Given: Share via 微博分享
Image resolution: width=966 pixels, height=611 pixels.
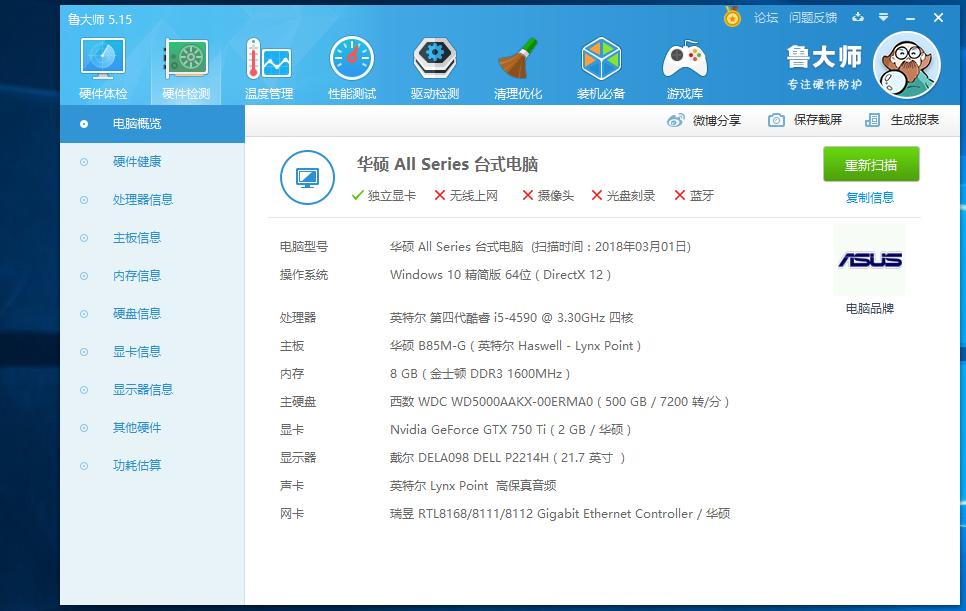Looking at the screenshot, I should point(704,120).
